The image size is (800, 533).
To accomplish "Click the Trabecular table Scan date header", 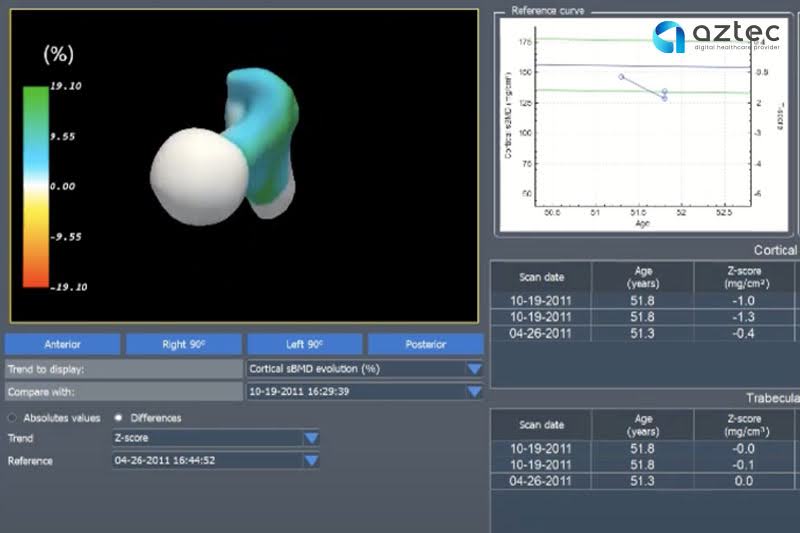I will coord(541,424).
